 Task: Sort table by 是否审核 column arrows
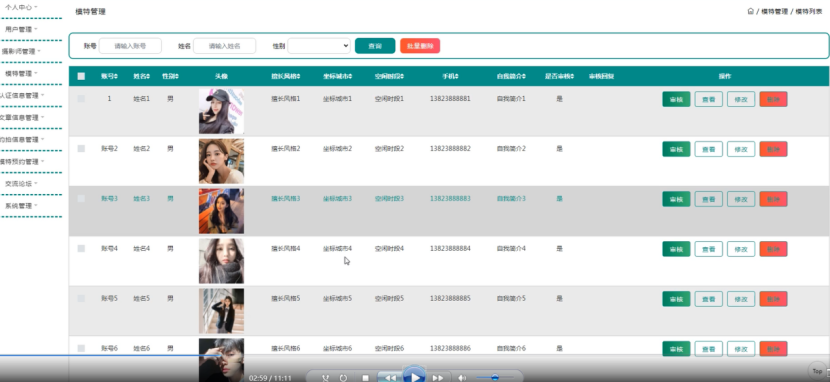[x=573, y=76]
